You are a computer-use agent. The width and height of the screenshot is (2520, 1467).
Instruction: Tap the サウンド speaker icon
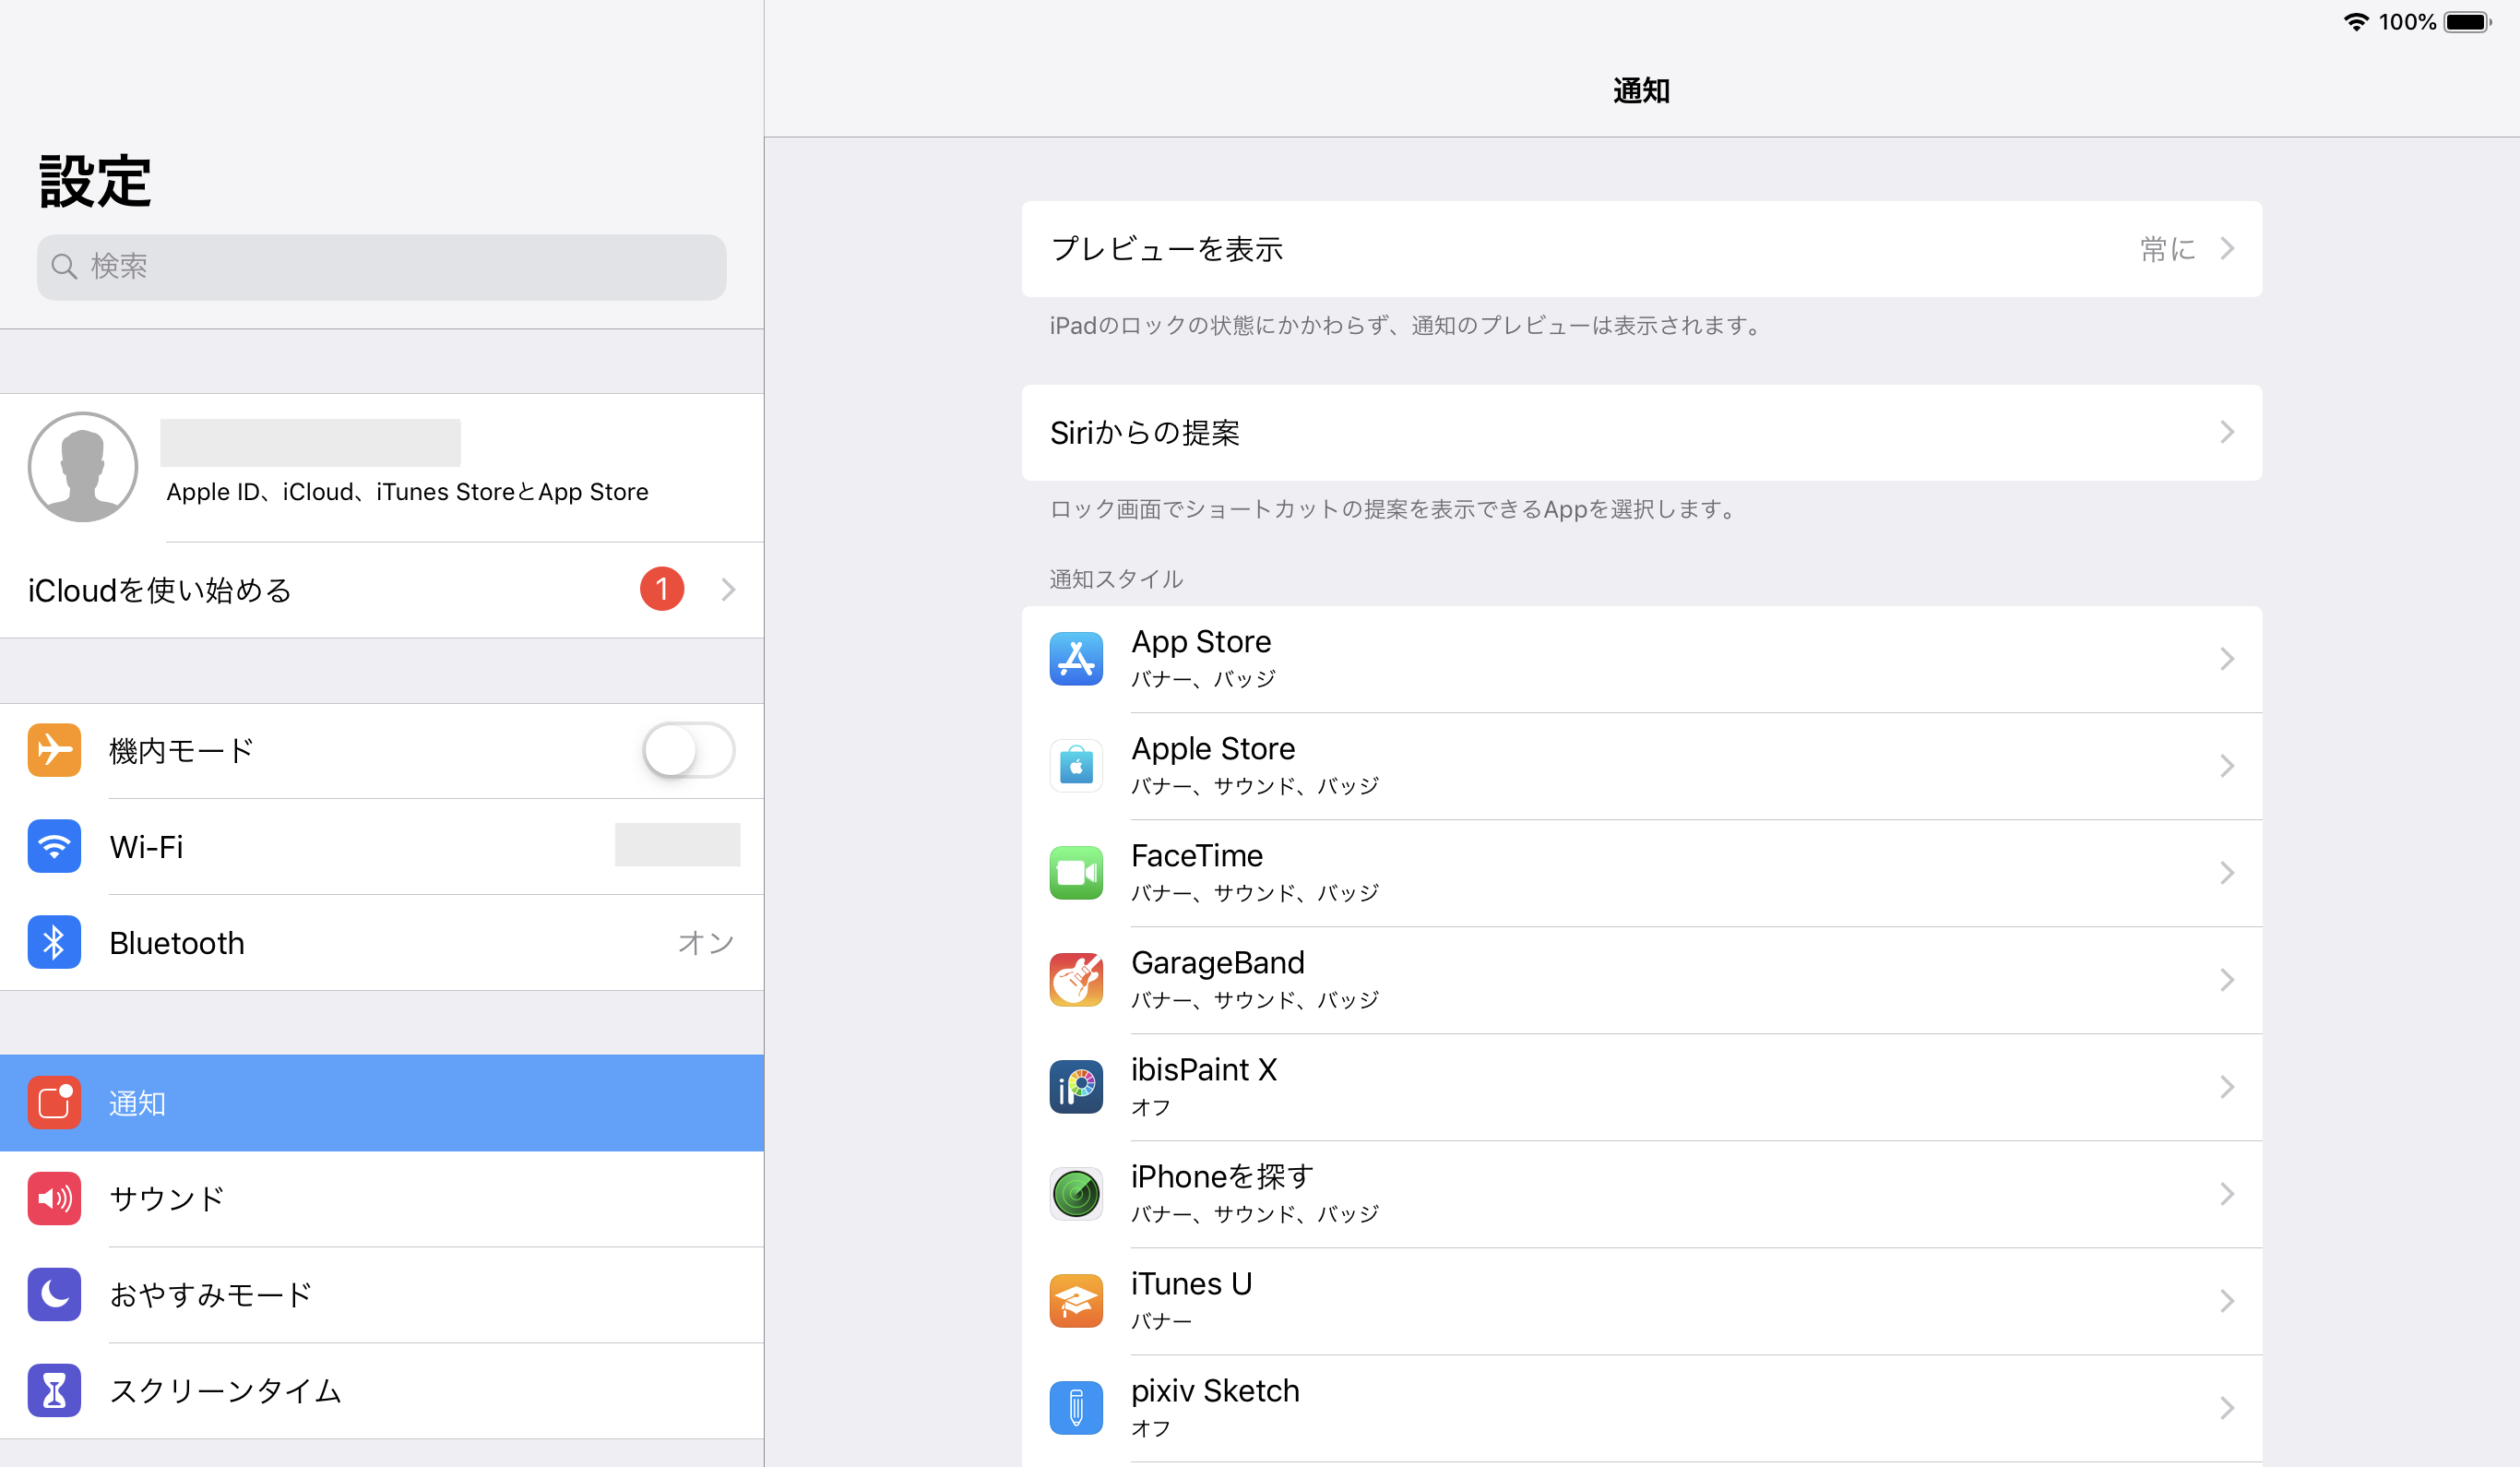54,1199
